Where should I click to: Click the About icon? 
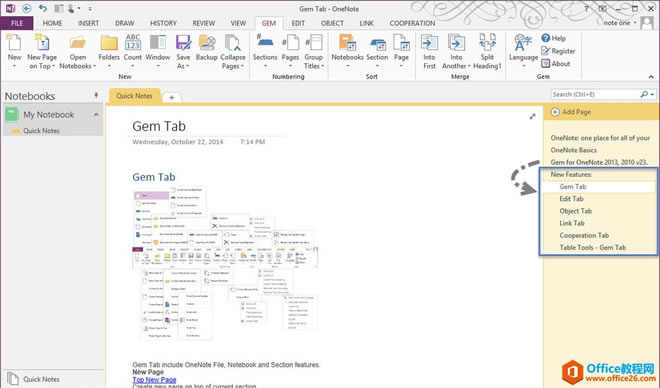(546, 64)
